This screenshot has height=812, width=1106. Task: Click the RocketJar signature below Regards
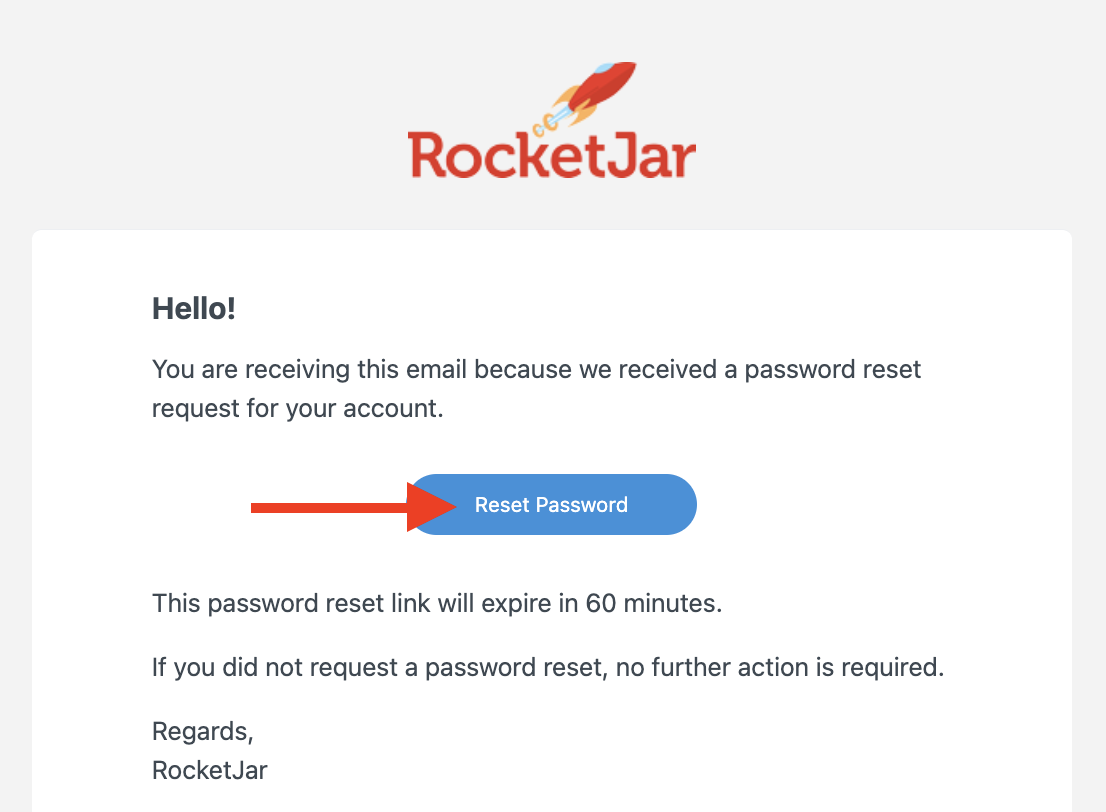point(210,770)
